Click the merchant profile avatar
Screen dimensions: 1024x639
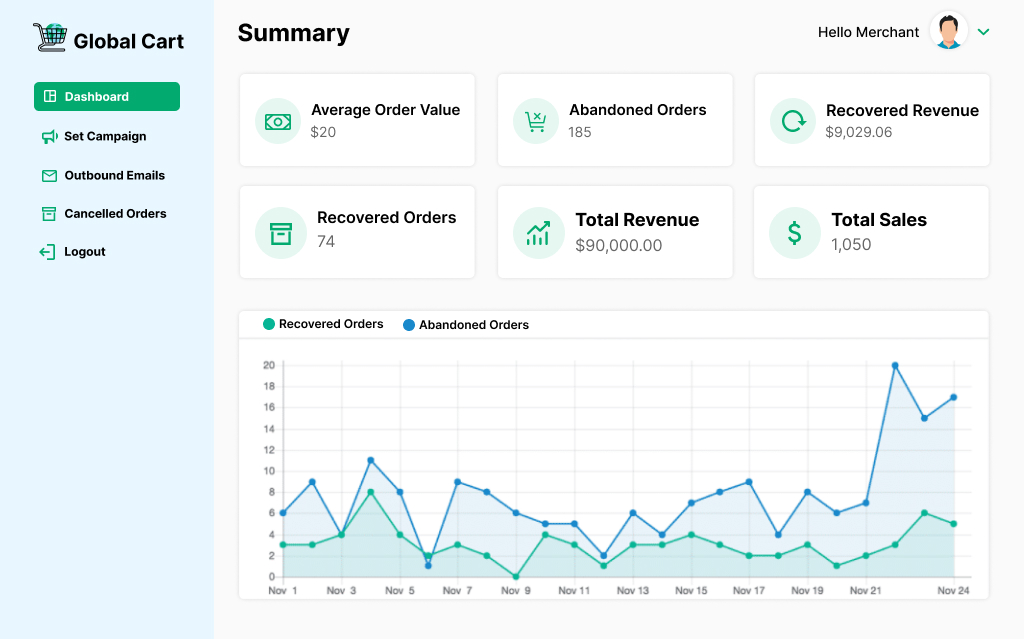coord(948,31)
